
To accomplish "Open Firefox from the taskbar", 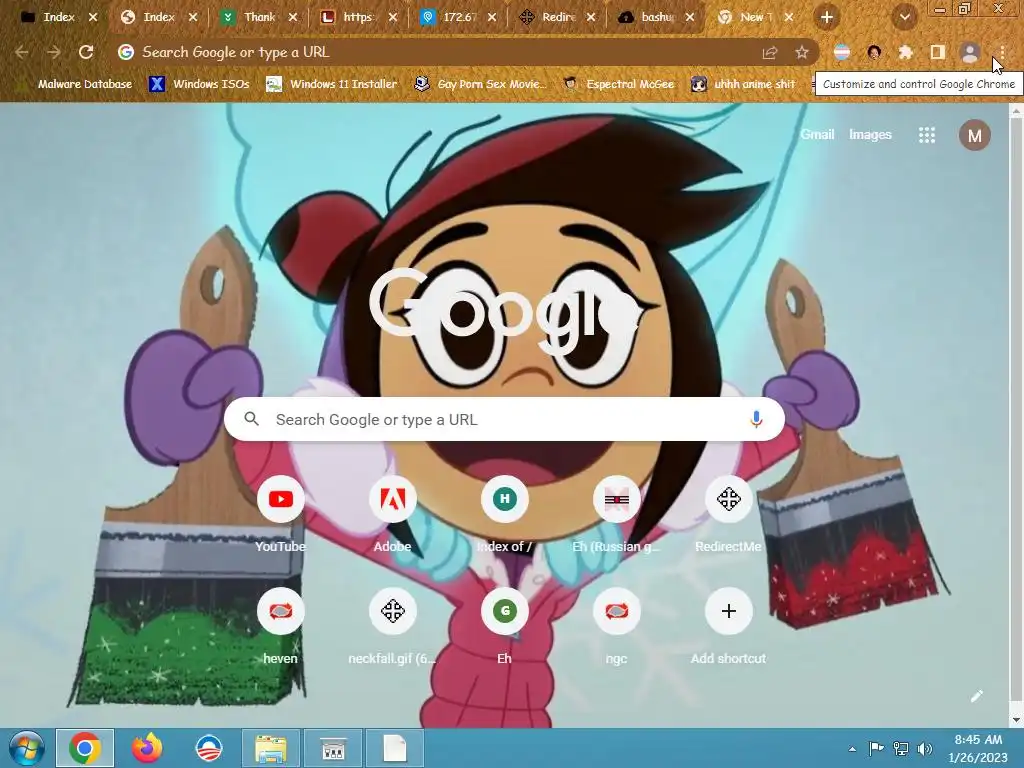I will (147, 748).
